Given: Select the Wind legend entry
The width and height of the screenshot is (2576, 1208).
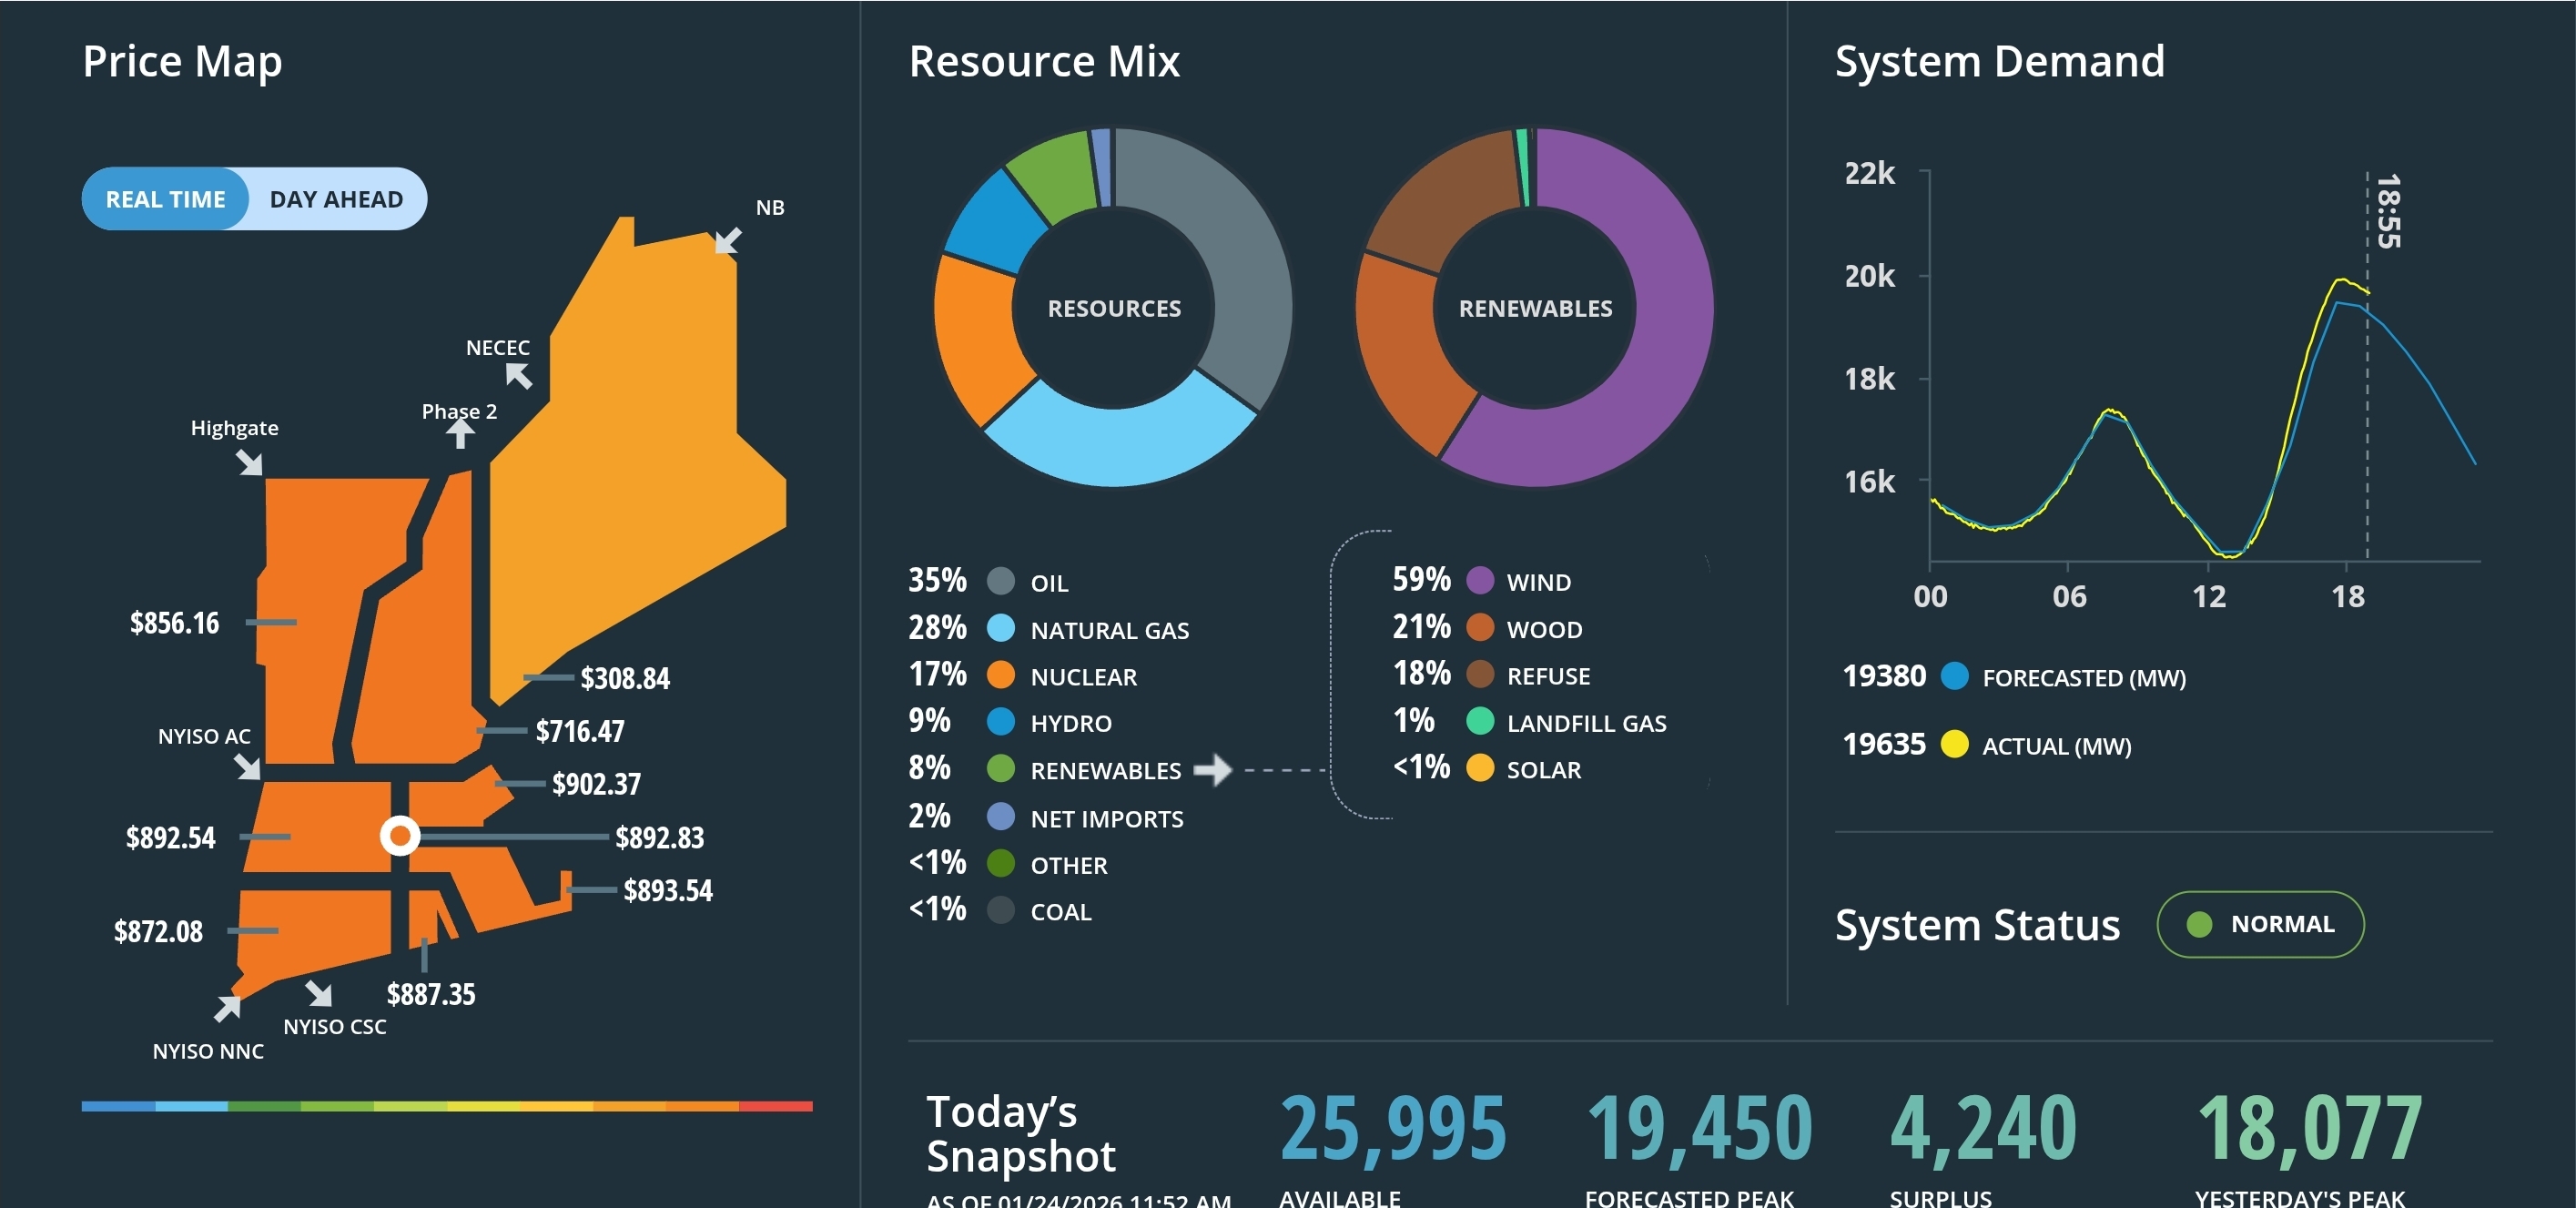Looking at the screenshot, I should (x=1538, y=582).
